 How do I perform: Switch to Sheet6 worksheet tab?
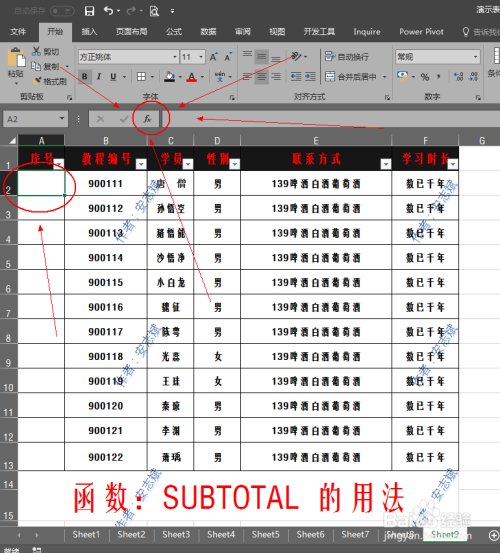[311, 535]
